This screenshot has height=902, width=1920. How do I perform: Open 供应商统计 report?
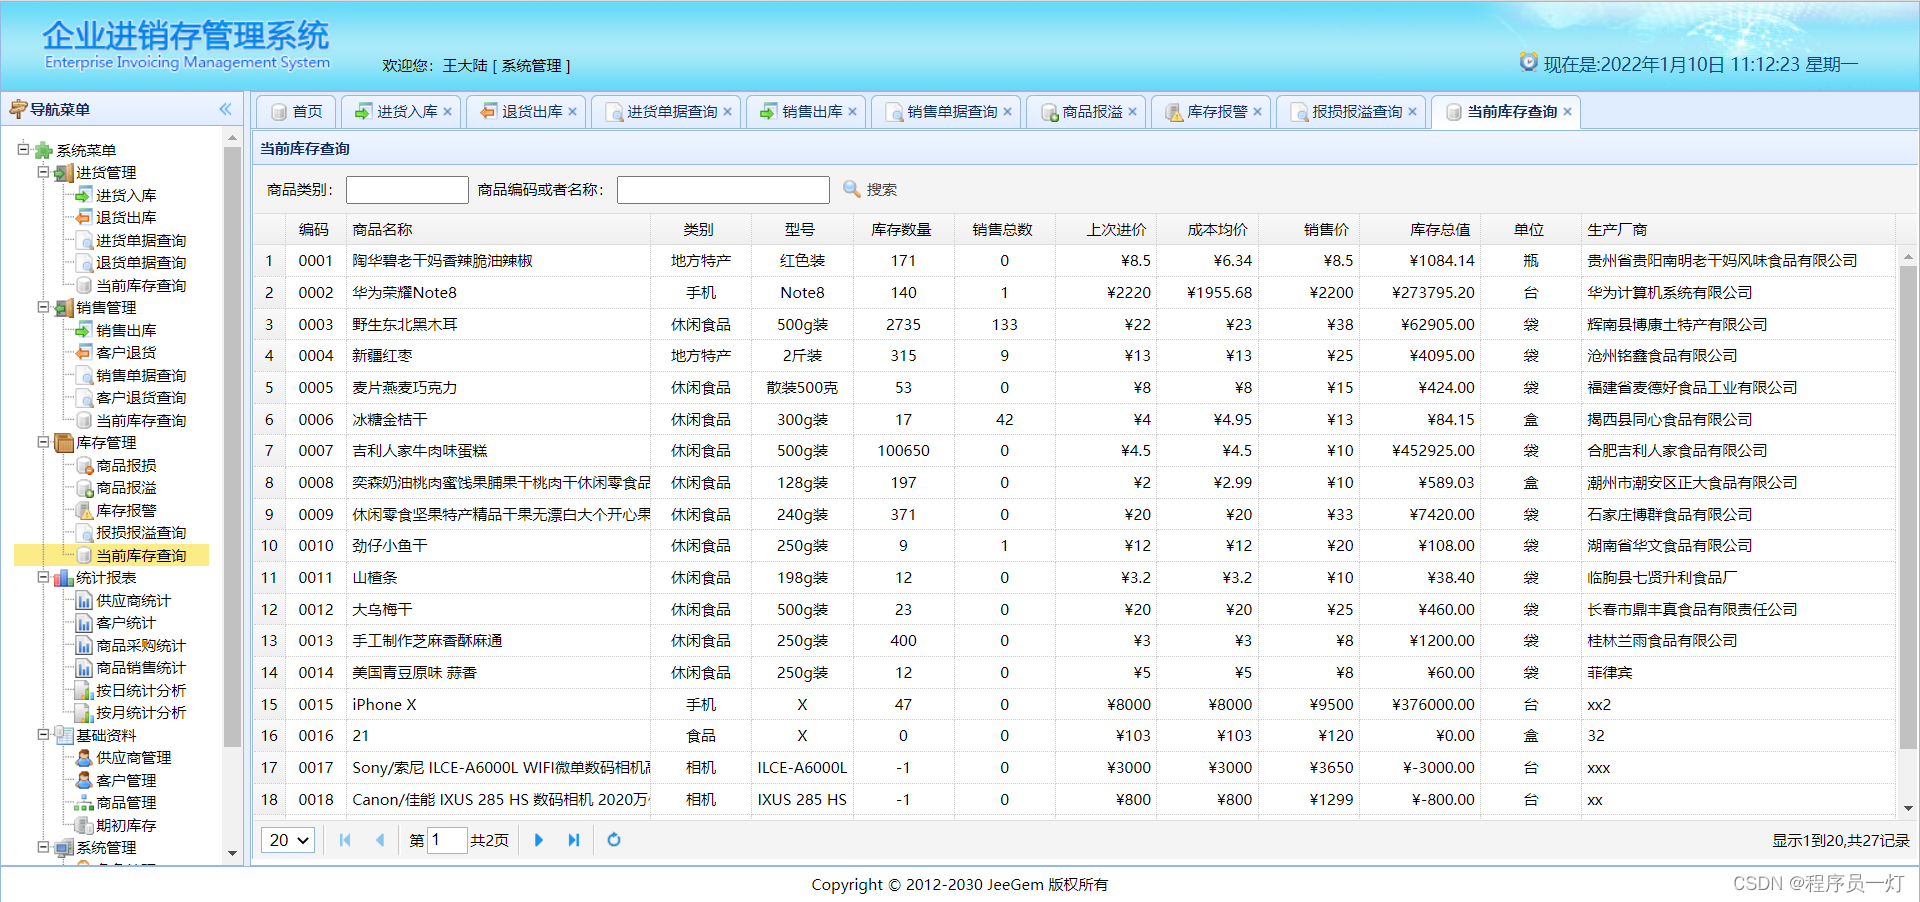pyautogui.click(x=133, y=600)
